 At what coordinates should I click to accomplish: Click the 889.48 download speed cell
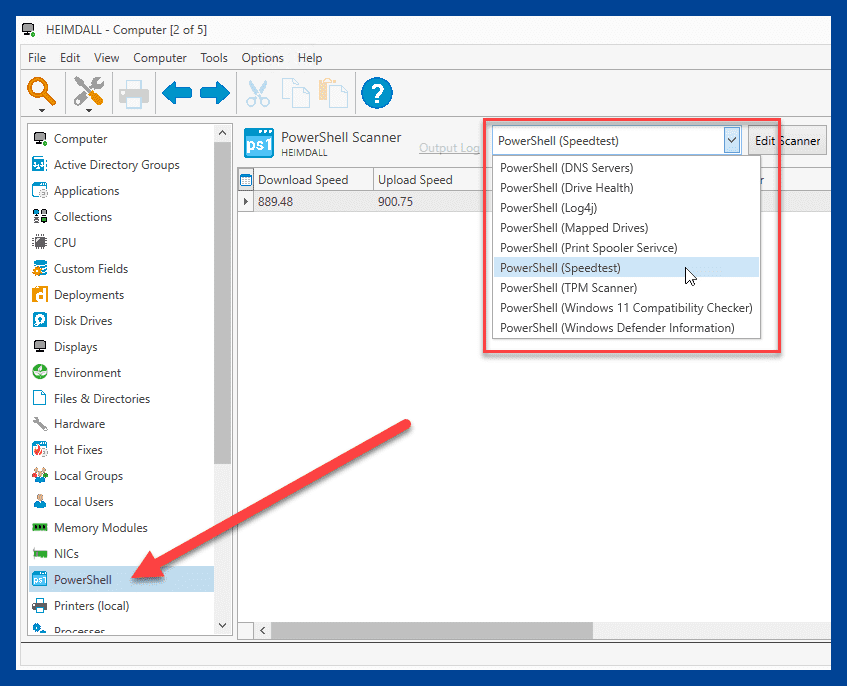point(313,201)
